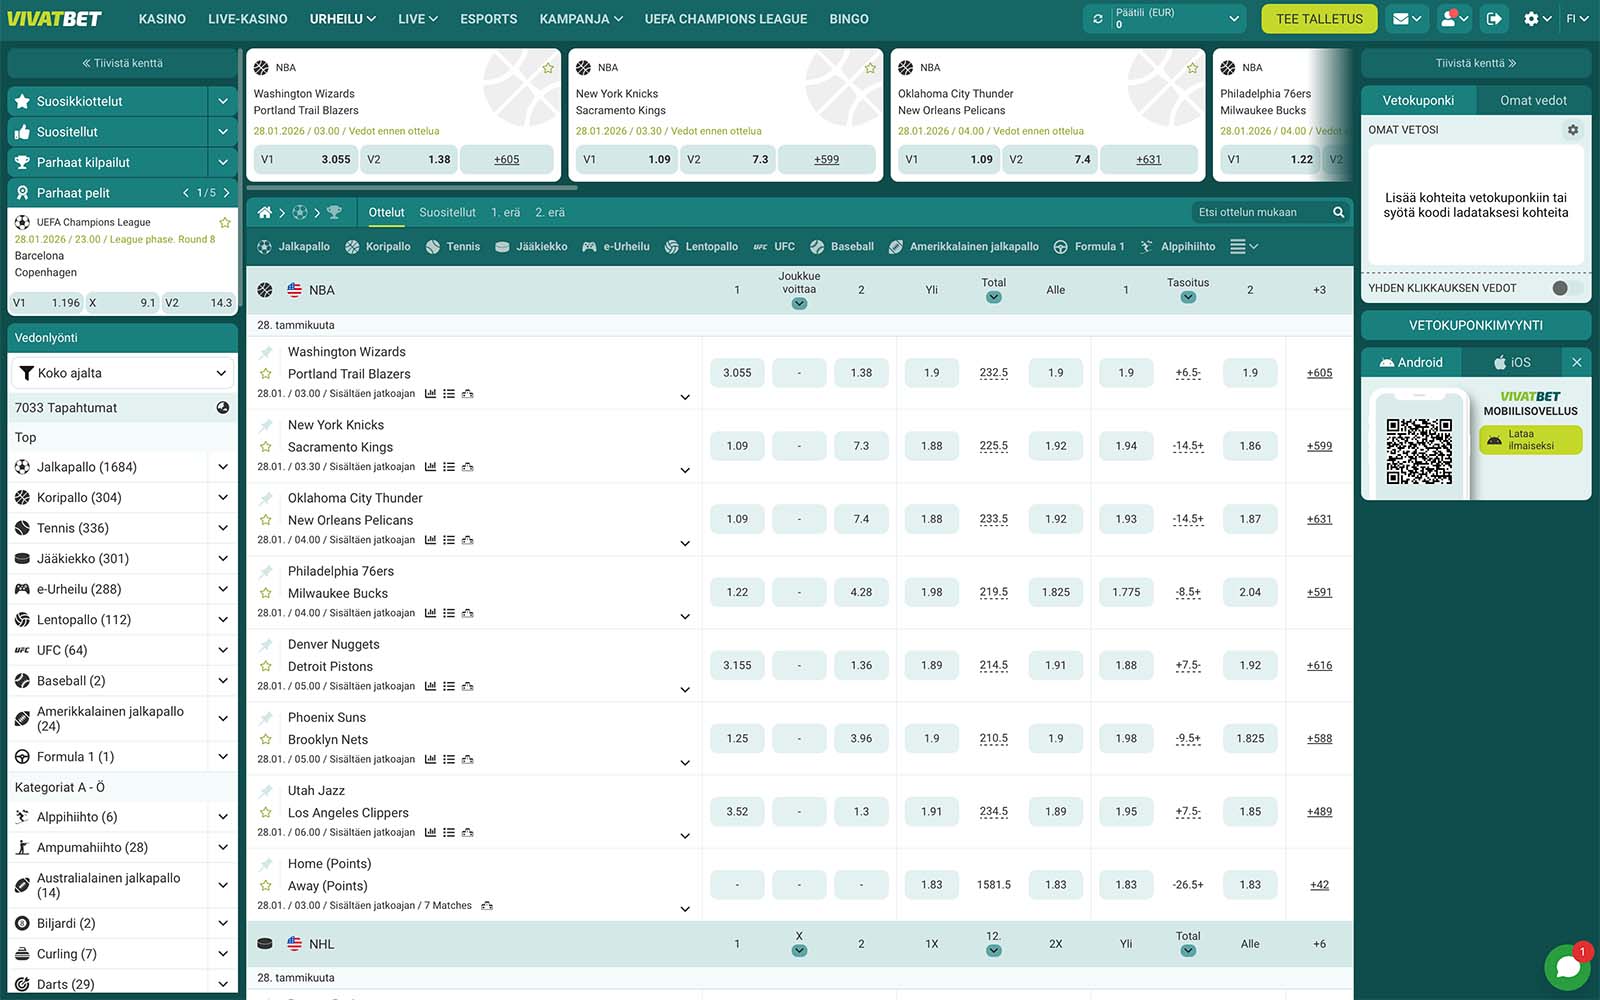This screenshot has width=1600, height=1000.
Task: Open the Päätili (EUR) account dropdown
Action: [1165, 19]
